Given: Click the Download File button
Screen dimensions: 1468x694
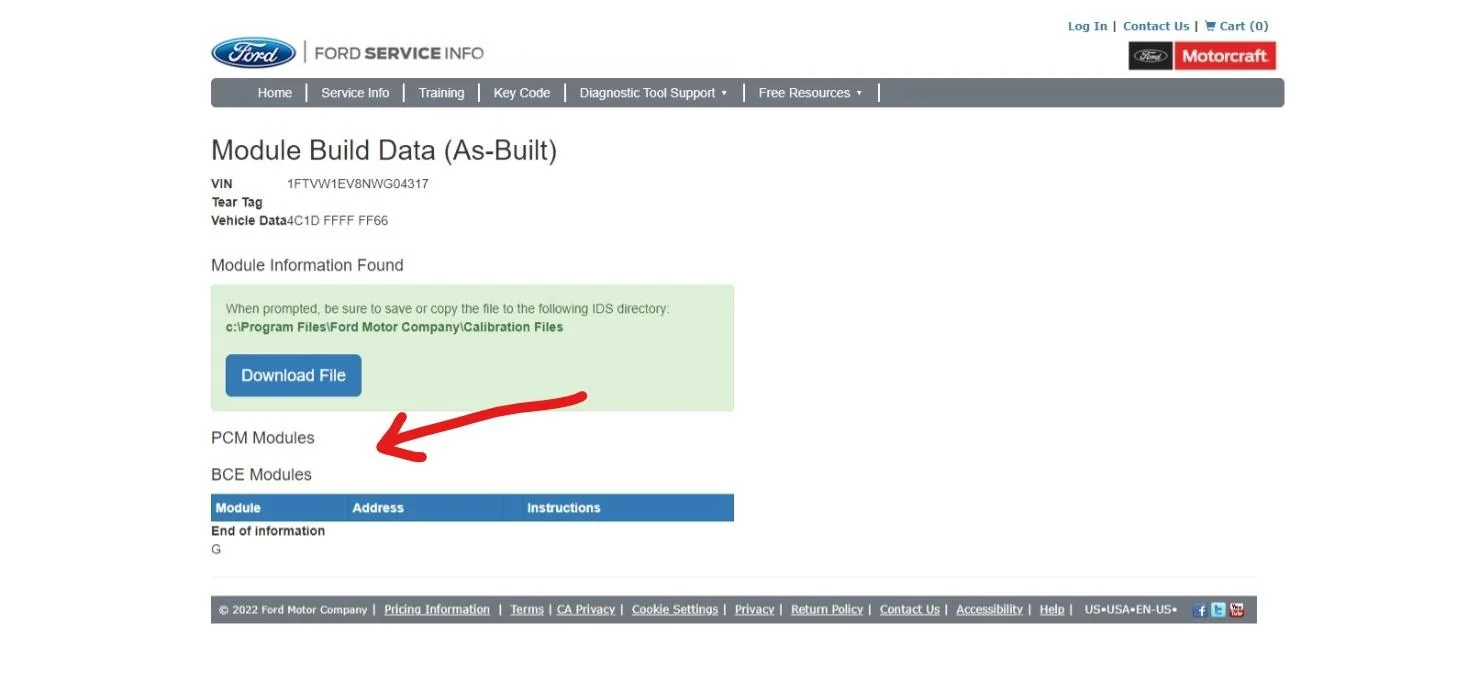Looking at the screenshot, I should (293, 375).
